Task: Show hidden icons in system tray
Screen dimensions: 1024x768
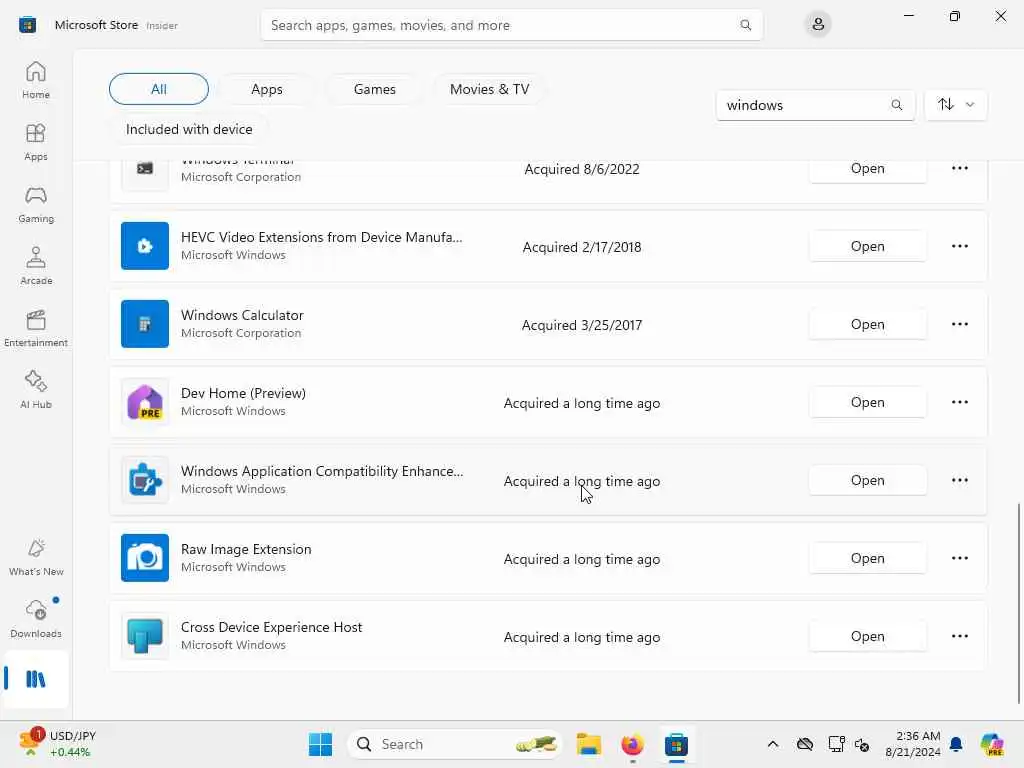Action: [773, 744]
